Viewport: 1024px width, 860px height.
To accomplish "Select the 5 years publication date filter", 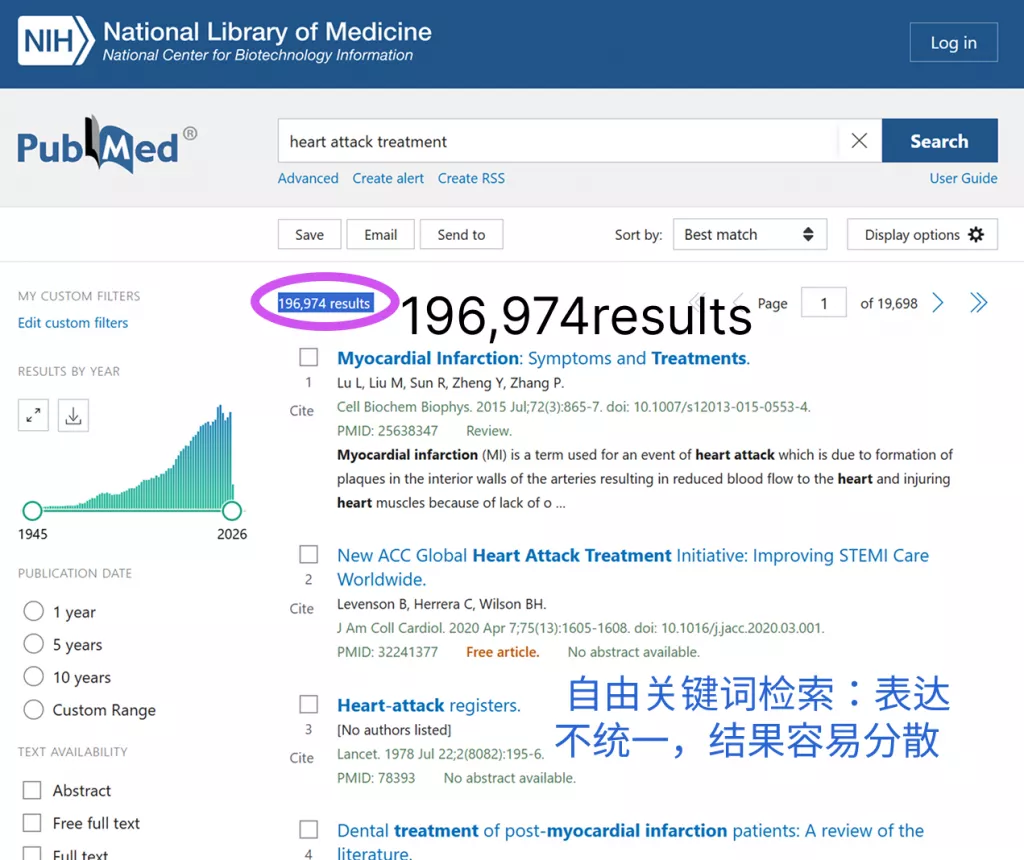I will coord(33,644).
